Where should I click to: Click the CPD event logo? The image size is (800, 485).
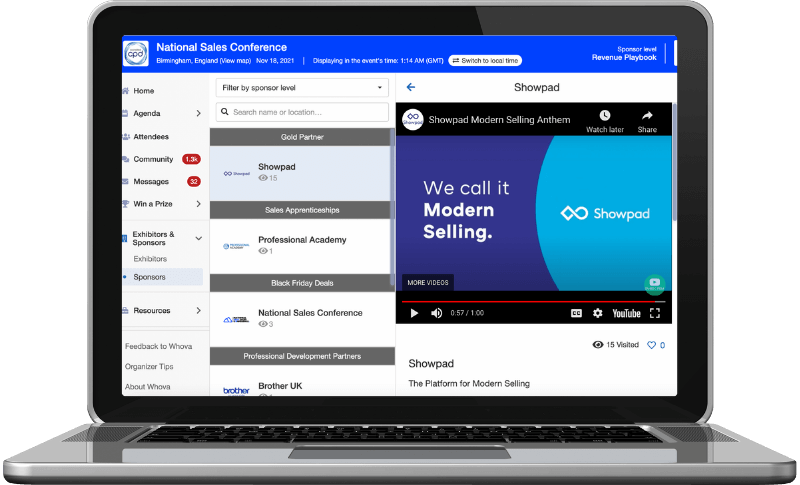tap(136, 53)
